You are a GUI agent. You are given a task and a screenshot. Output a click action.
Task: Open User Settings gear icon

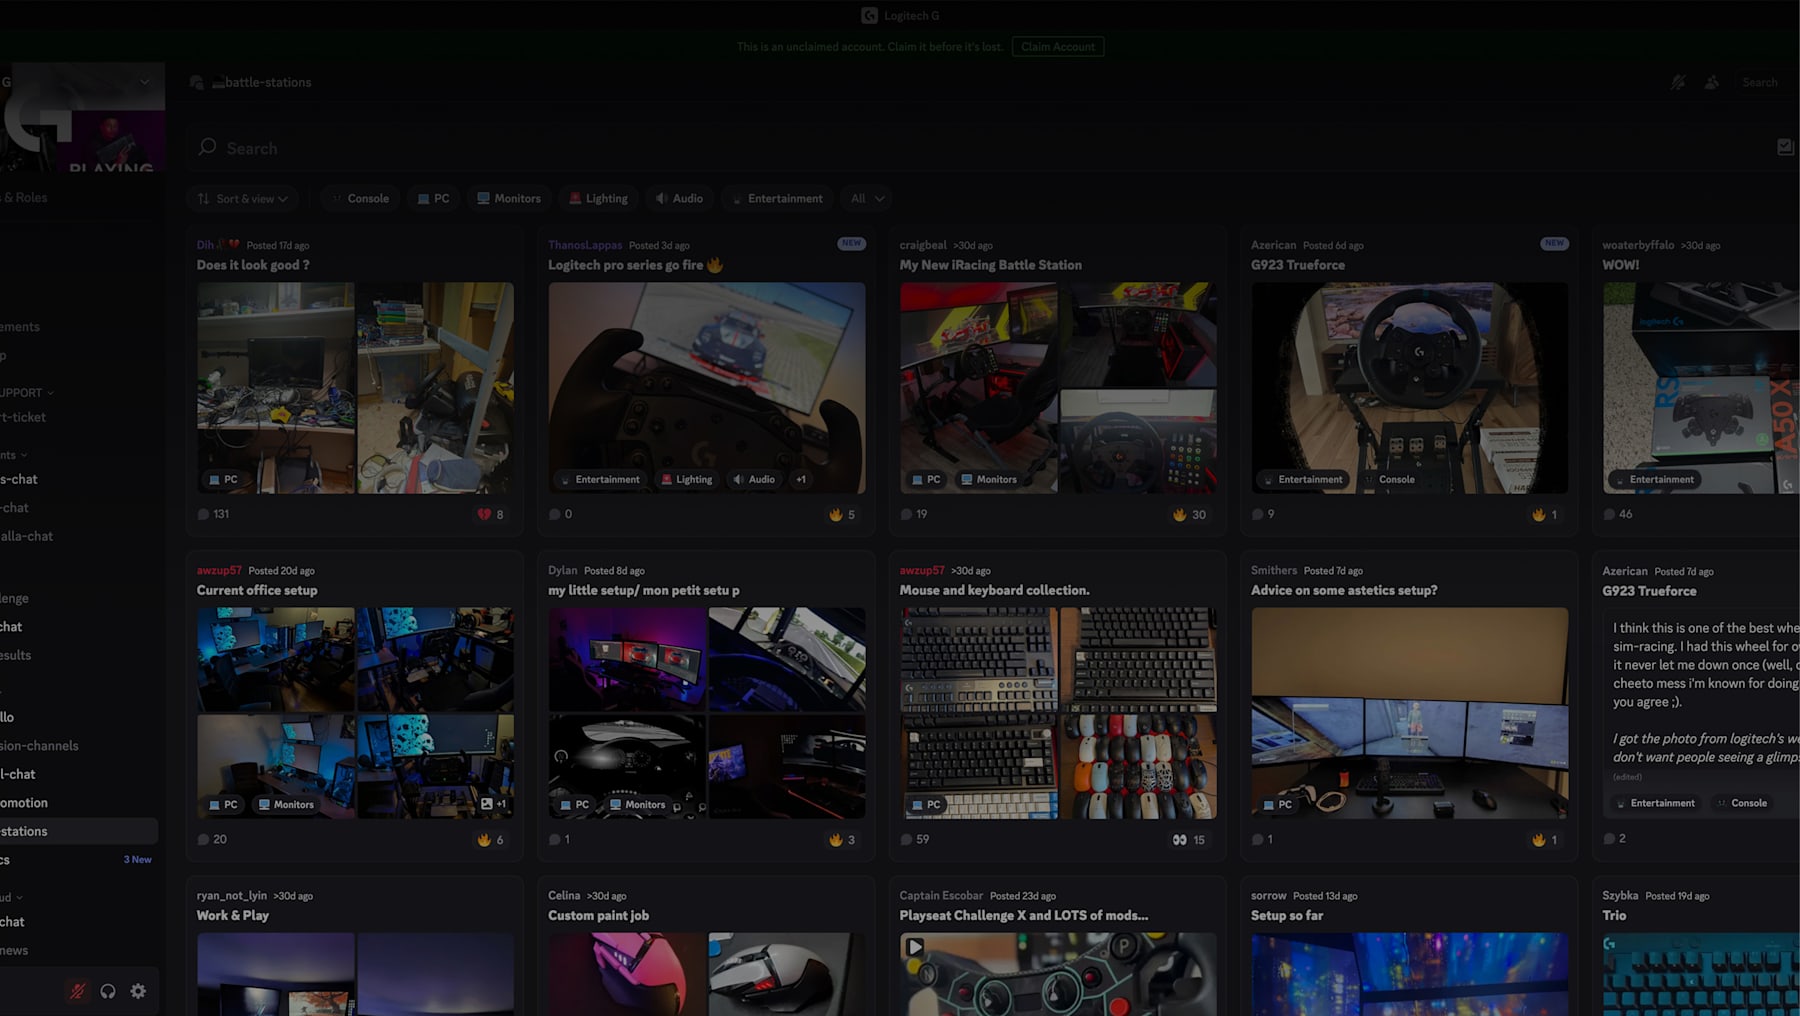point(138,991)
